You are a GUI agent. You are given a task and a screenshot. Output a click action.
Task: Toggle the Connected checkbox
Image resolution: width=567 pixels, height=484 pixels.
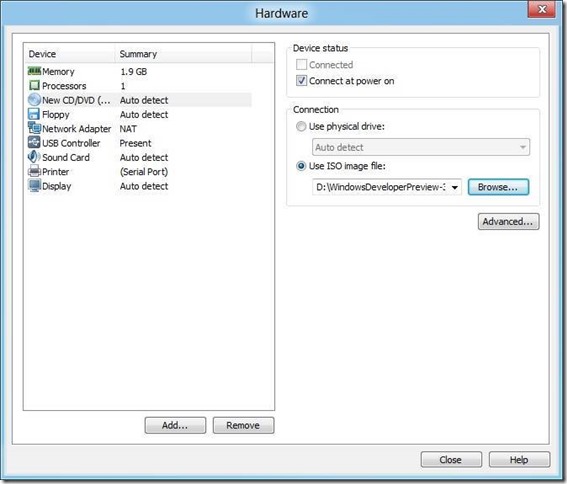(301, 65)
